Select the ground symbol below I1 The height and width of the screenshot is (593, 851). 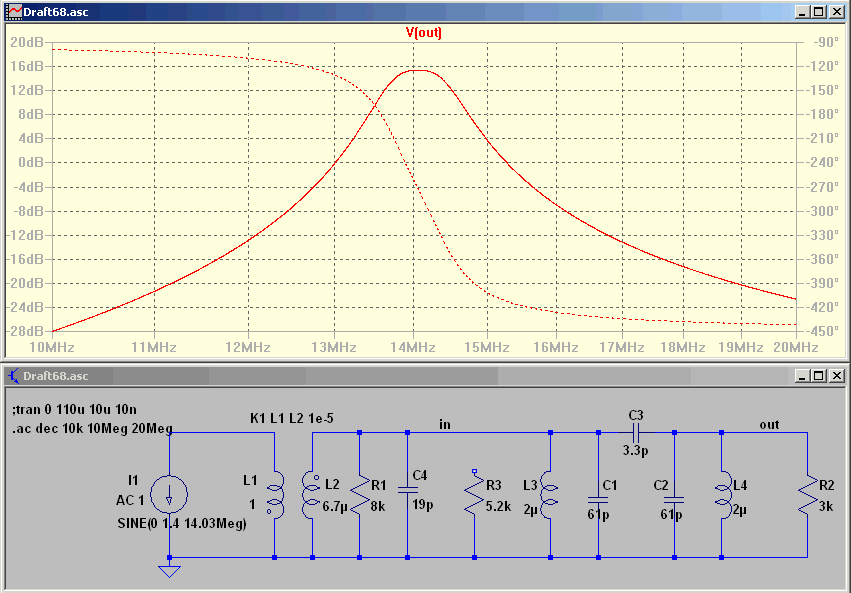point(169,571)
